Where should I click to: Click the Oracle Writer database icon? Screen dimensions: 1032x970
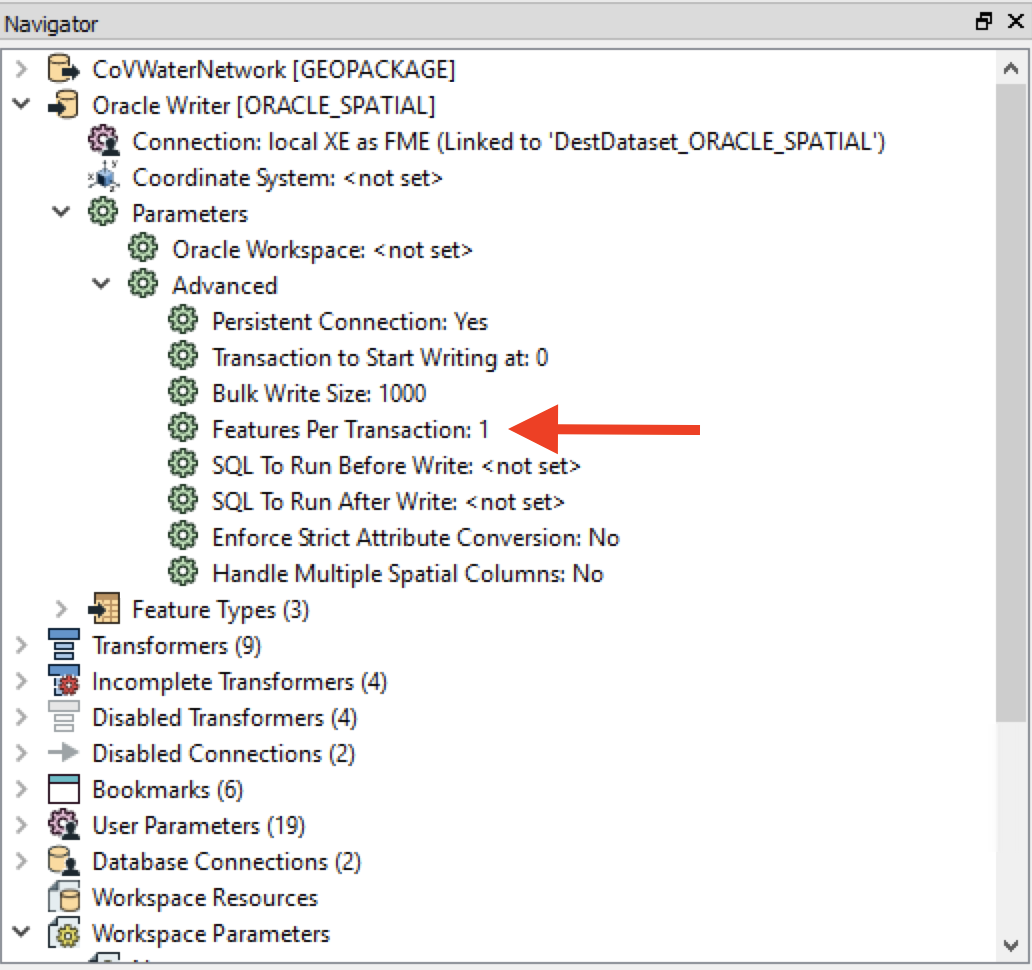tap(64, 105)
